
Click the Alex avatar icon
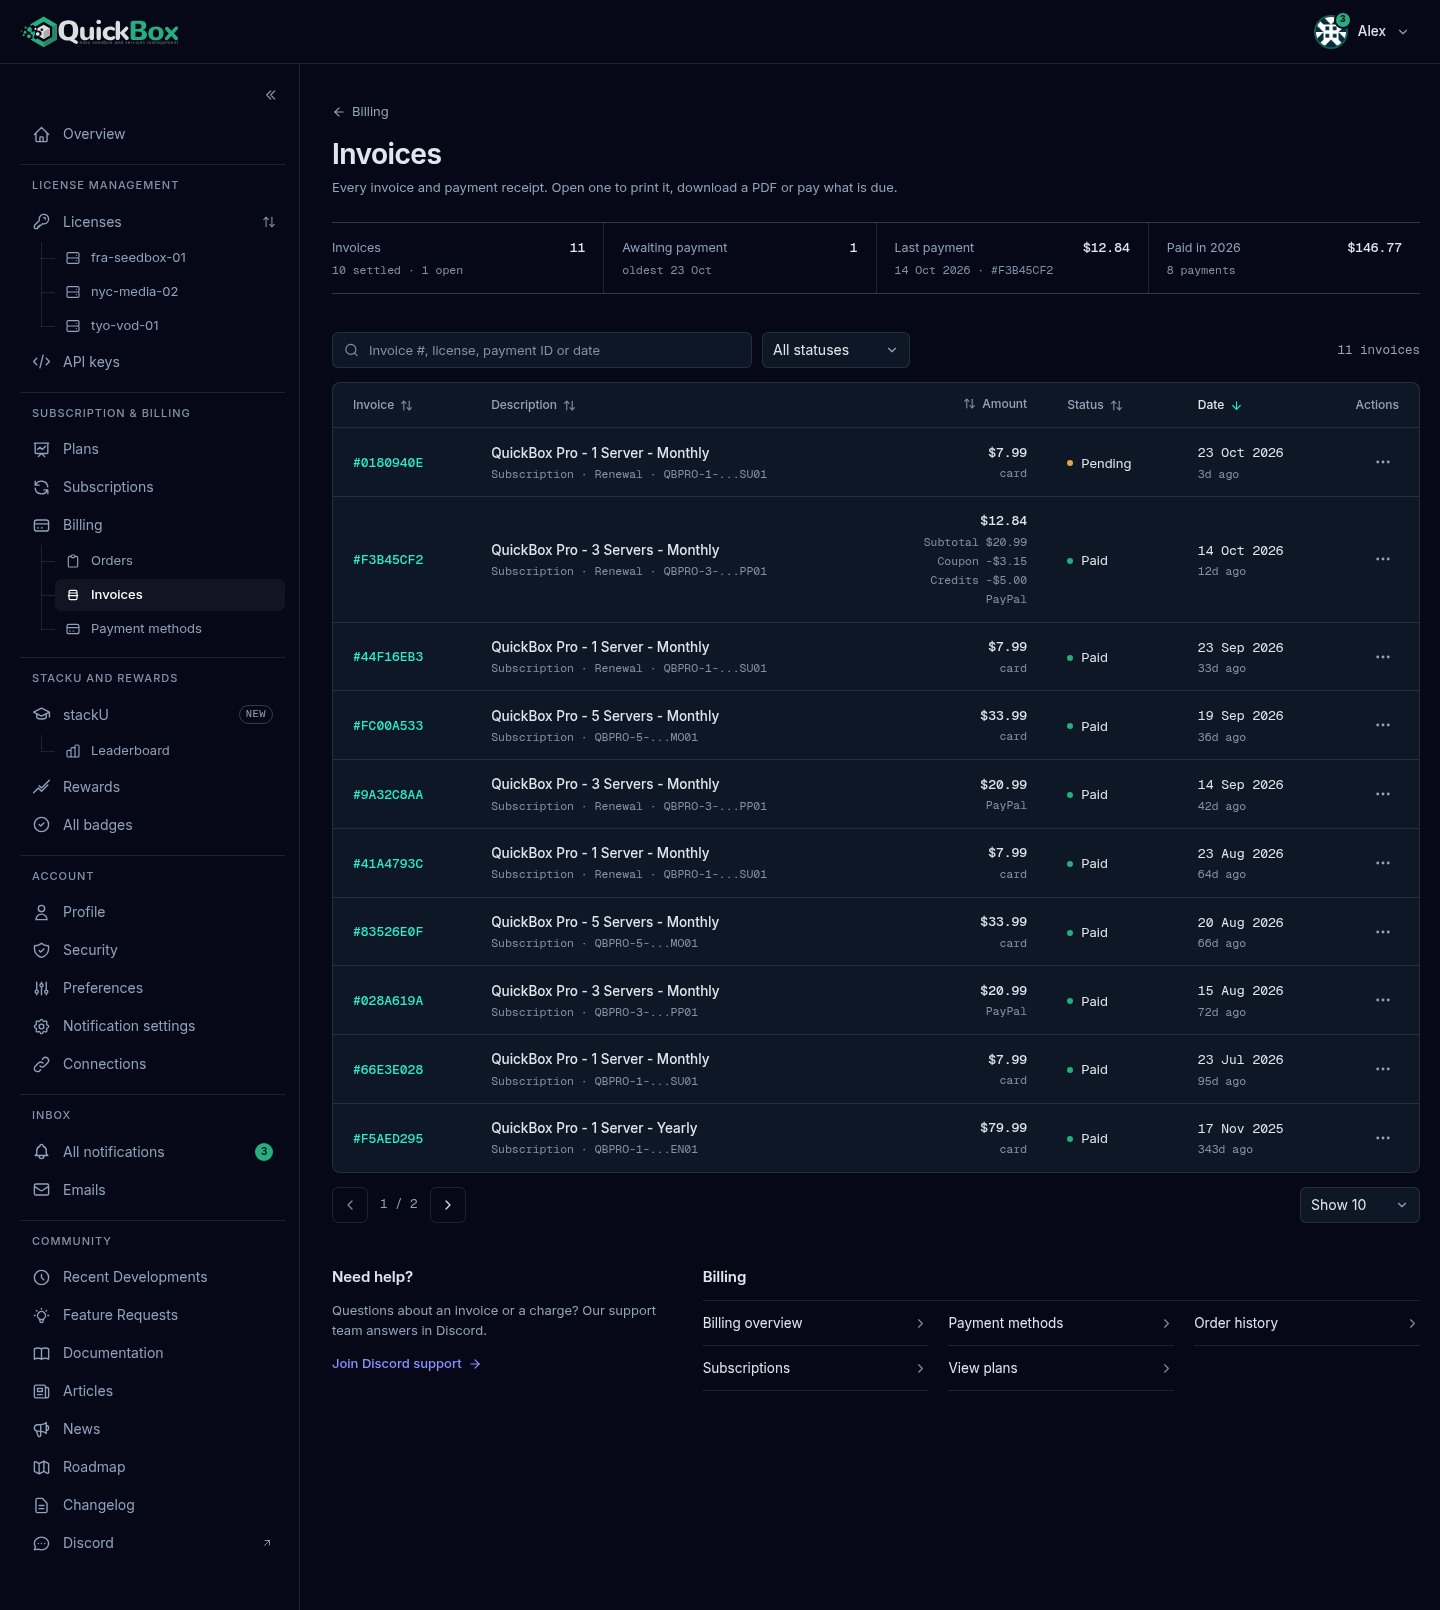pyautogui.click(x=1331, y=32)
